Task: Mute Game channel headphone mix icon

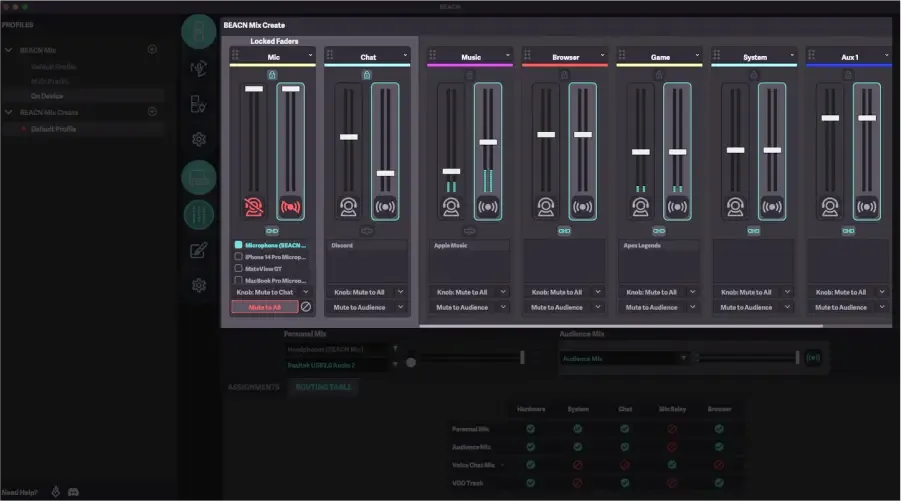Action: [641, 207]
